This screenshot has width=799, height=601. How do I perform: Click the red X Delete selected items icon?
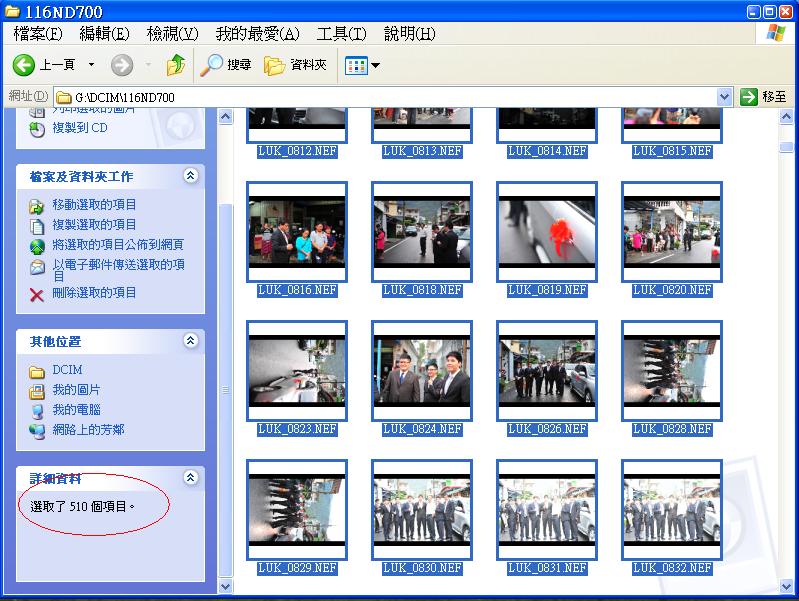tap(37, 295)
